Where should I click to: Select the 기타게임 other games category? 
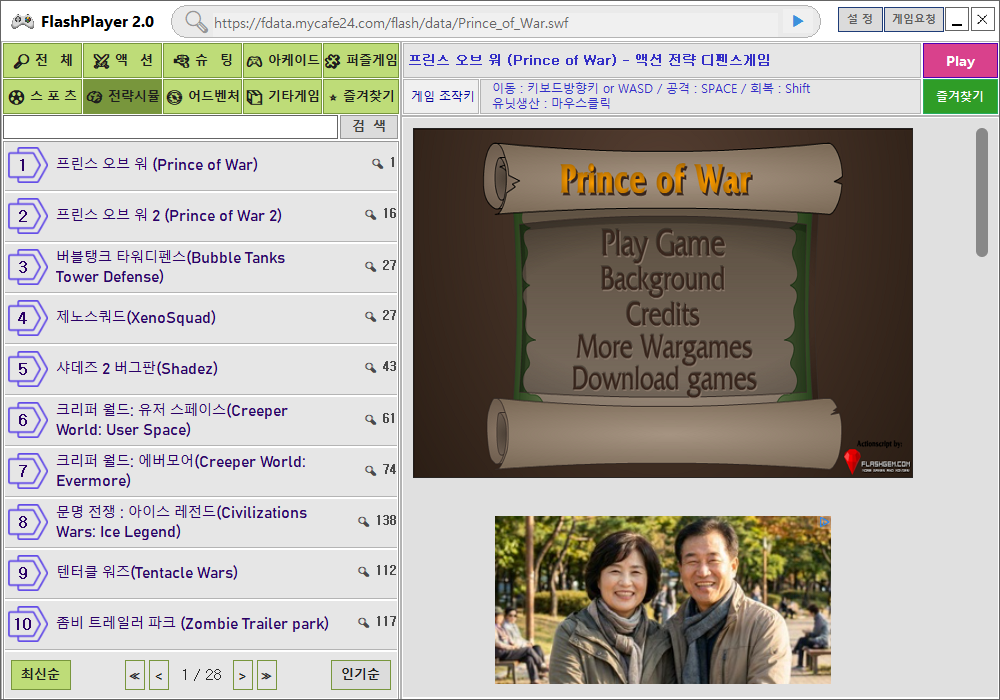(x=283, y=96)
